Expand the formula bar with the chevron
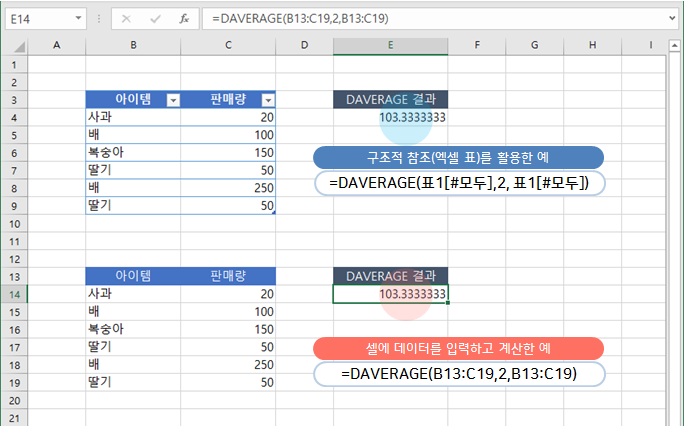This screenshot has height=428, width=684. pos(672,18)
